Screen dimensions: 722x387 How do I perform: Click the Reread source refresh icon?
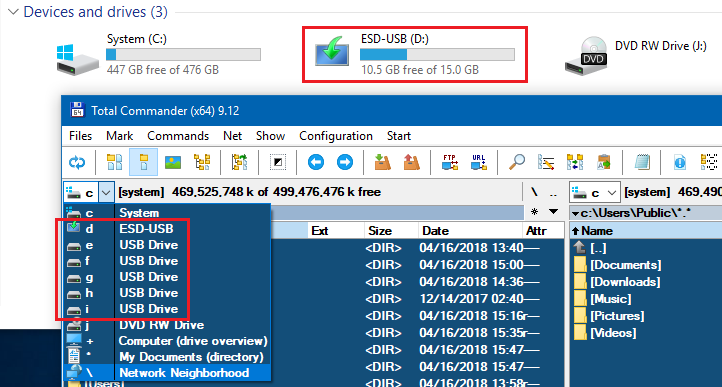click(x=77, y=162)
